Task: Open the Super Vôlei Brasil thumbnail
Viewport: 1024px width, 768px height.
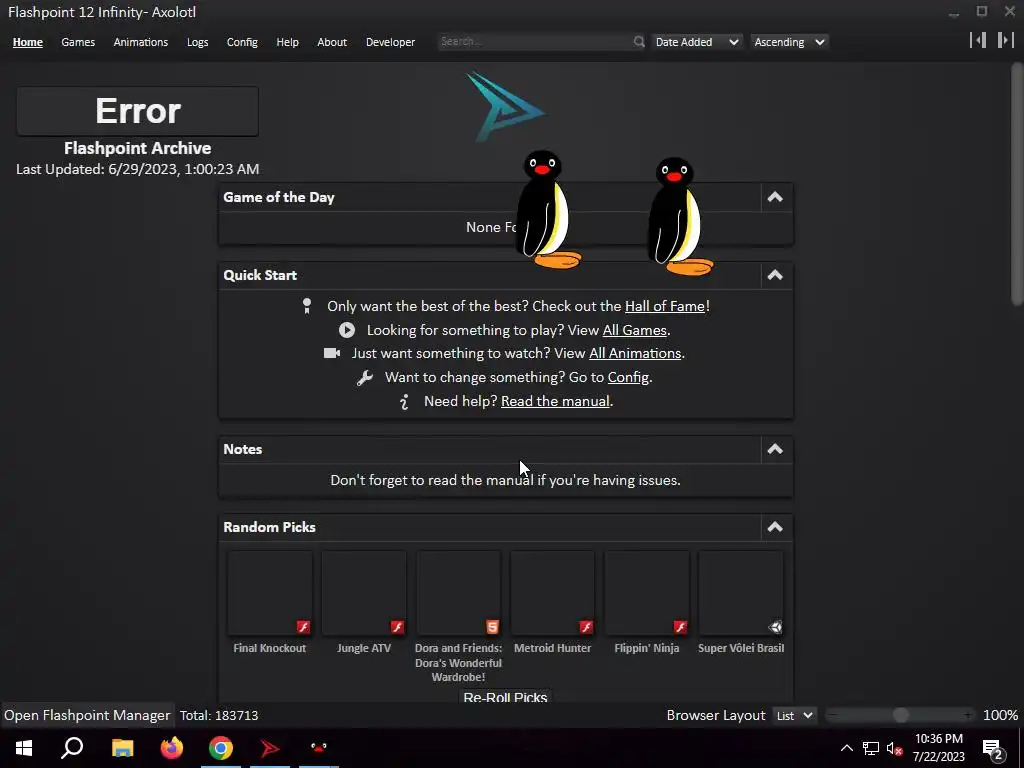Action: pyautogui.click(x=741, y=593)
